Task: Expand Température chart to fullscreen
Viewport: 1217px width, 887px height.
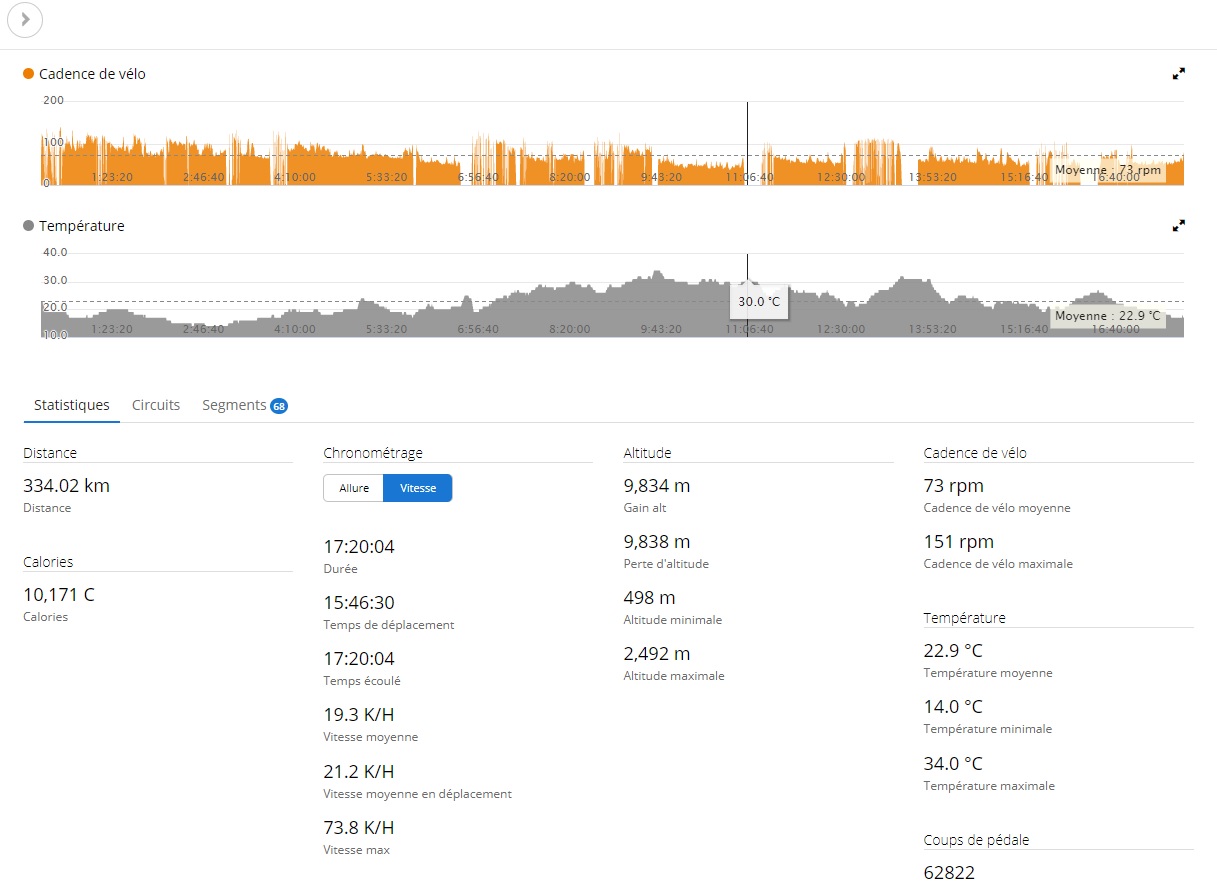Action: [1179, 226]
